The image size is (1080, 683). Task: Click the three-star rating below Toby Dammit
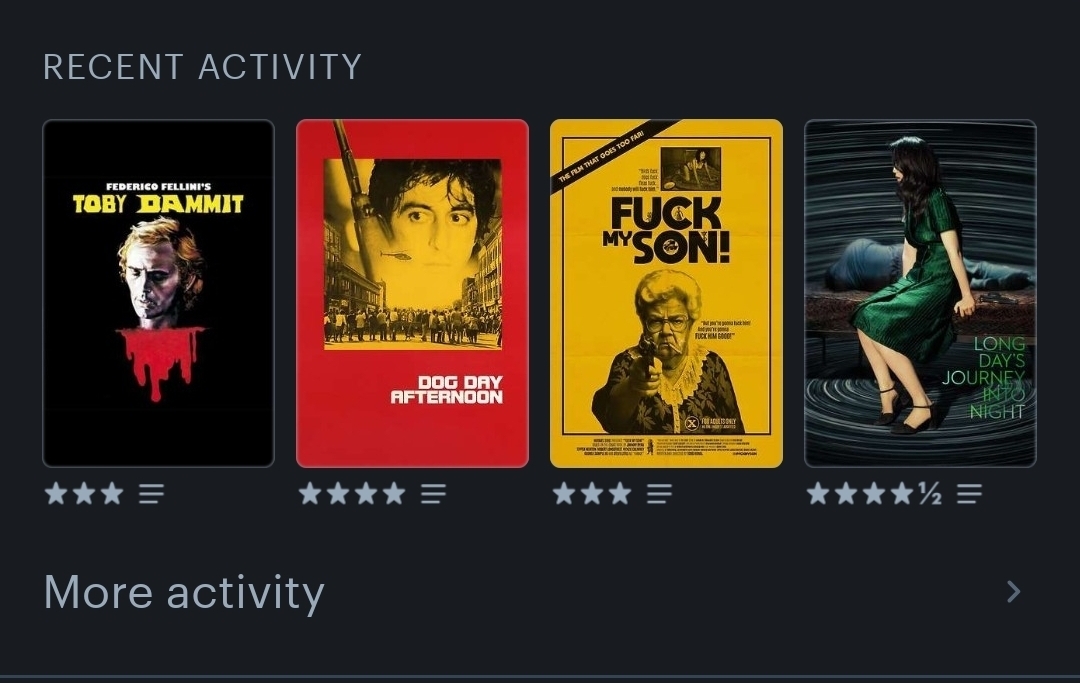click(x=84, y=494)
